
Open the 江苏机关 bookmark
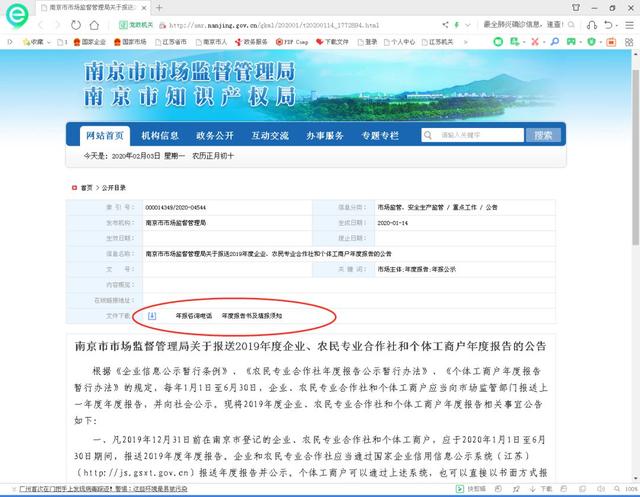(437, 42)
